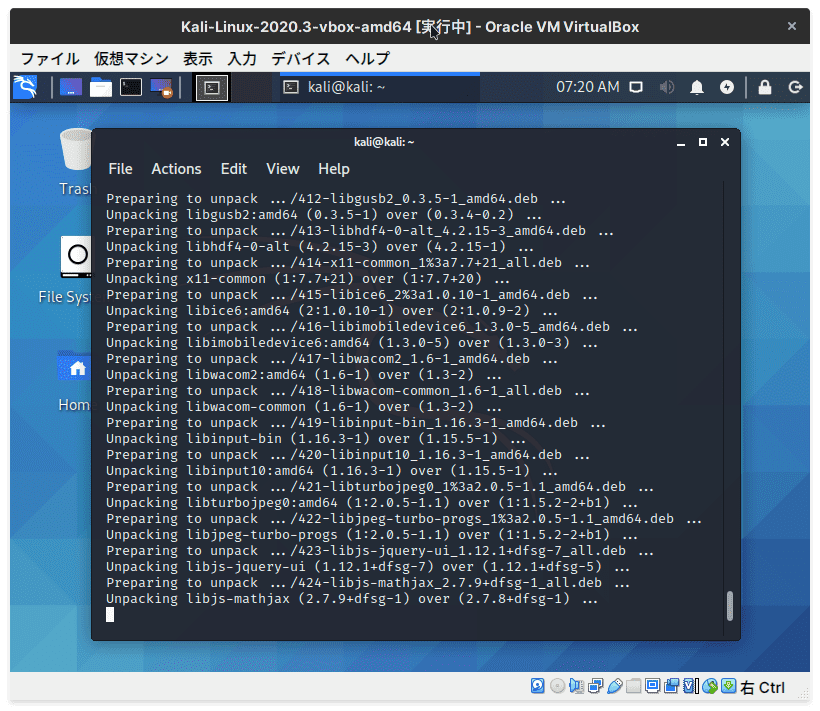The height and width of the screenshot is (711, 820).
Task: Click the panel launcher icon with orange badge
Action: (161, 87)
